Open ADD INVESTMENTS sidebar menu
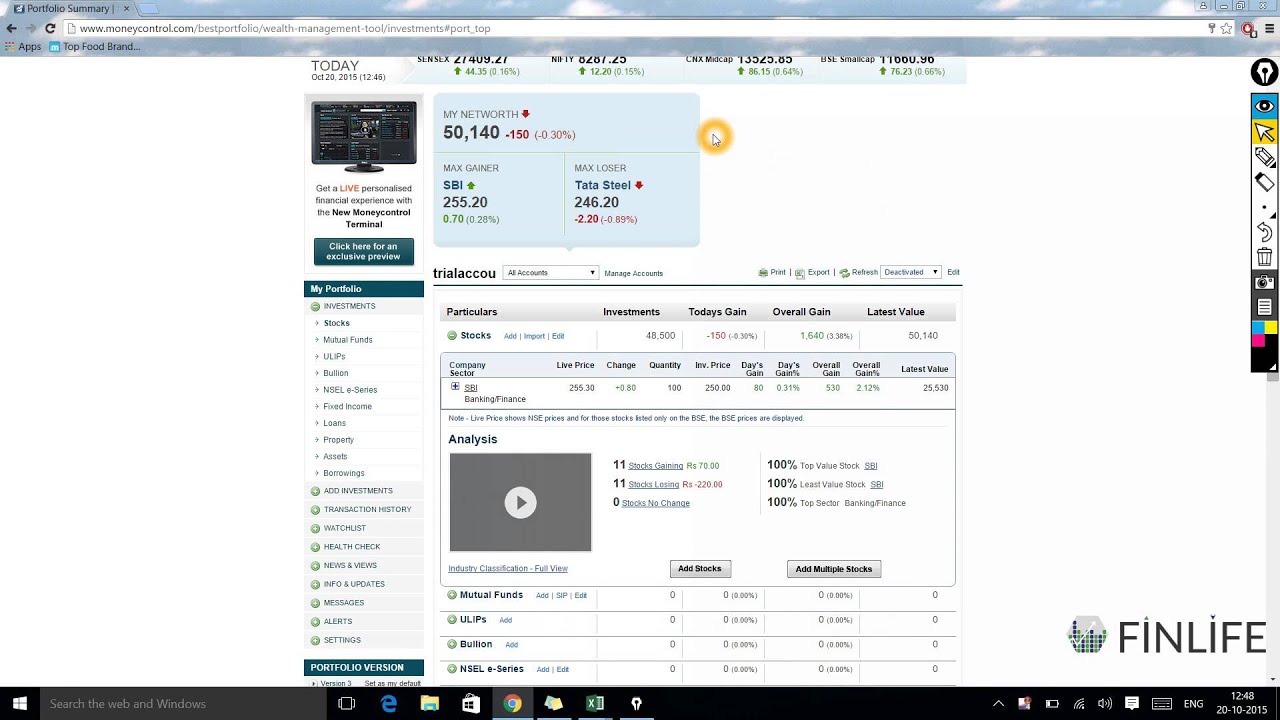Image resolution: width=1280 pixels, height=720 pixels. coord(358,491)
